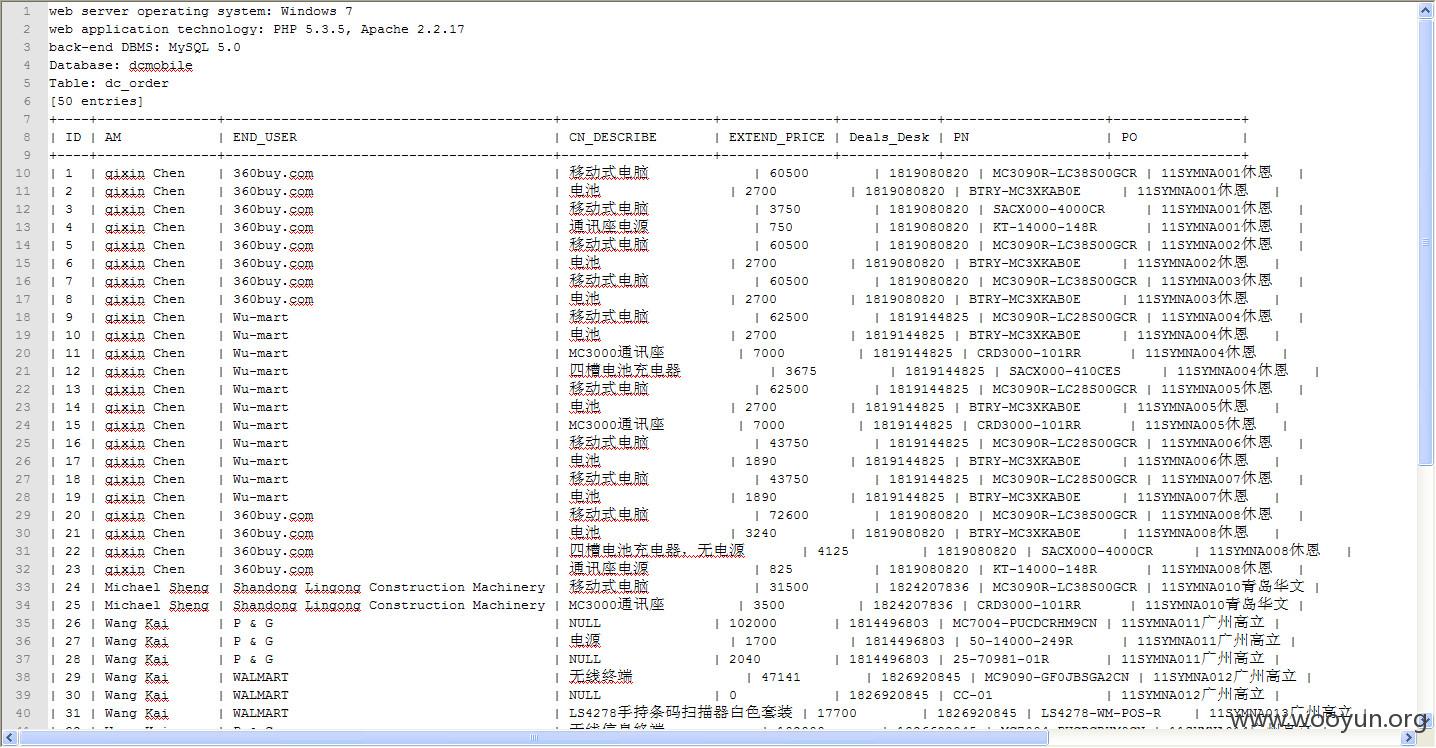
Task: Click the "PO" column header
Action: [x=1129, y=138]
